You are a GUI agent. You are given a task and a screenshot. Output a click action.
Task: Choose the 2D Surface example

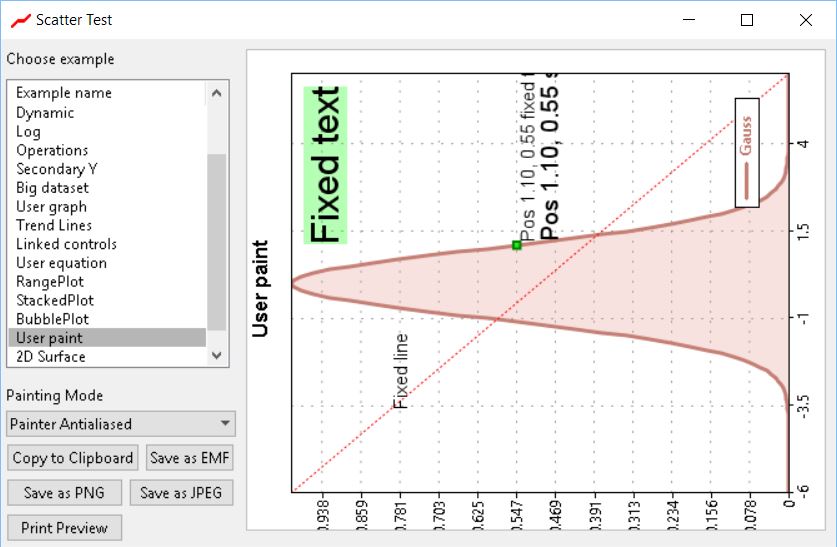[51, 357]
